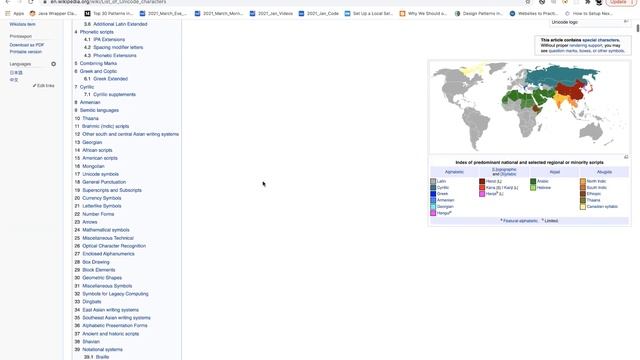The image size is (640, 360).
Task: Jump to Combining Marks section
Action: 98,63
